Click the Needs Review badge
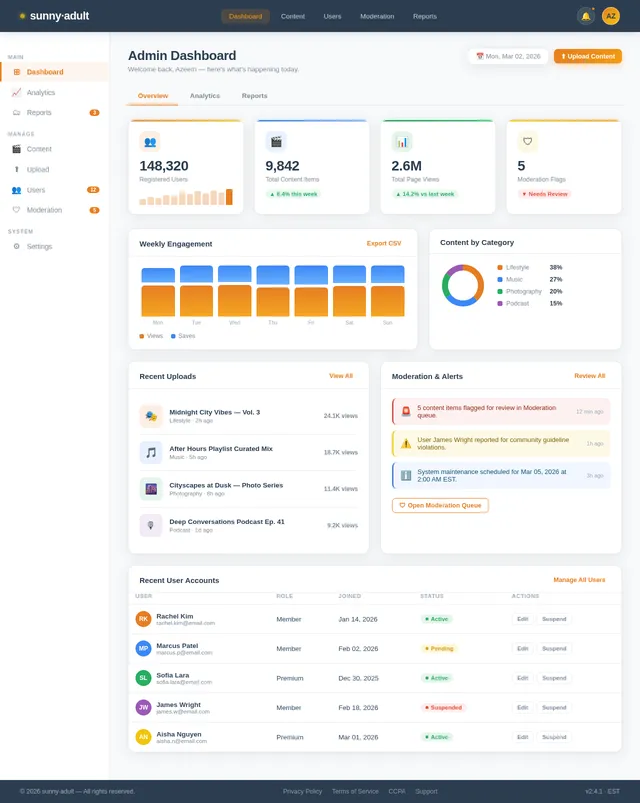Viewport: 640px width, 803px height. point(545,194)
